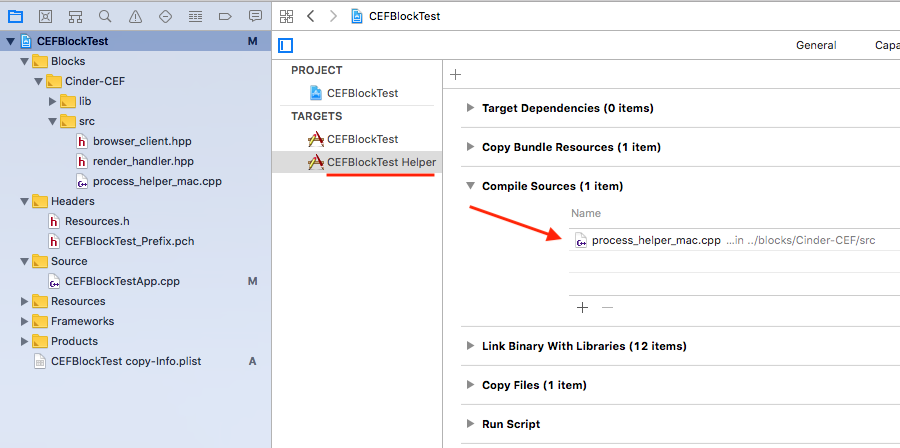Select process_helper_mac.cpp in Compile Sources
Screen dimensions: 900x448
[x=734, y=240]
